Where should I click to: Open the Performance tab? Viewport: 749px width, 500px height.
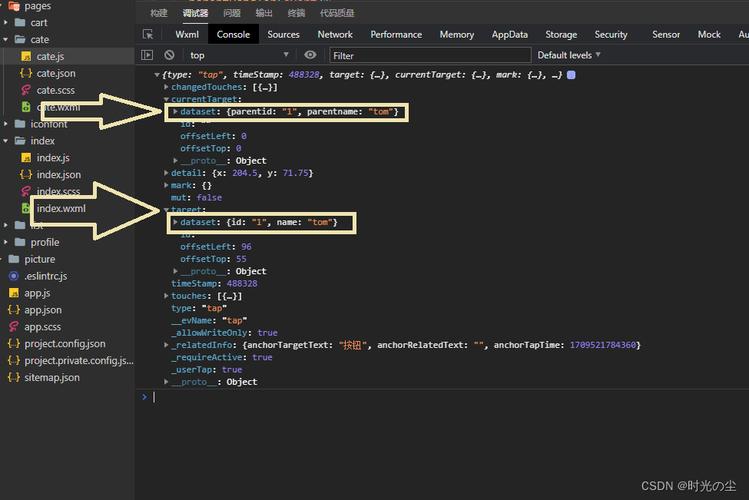click(x=396, y=34)
